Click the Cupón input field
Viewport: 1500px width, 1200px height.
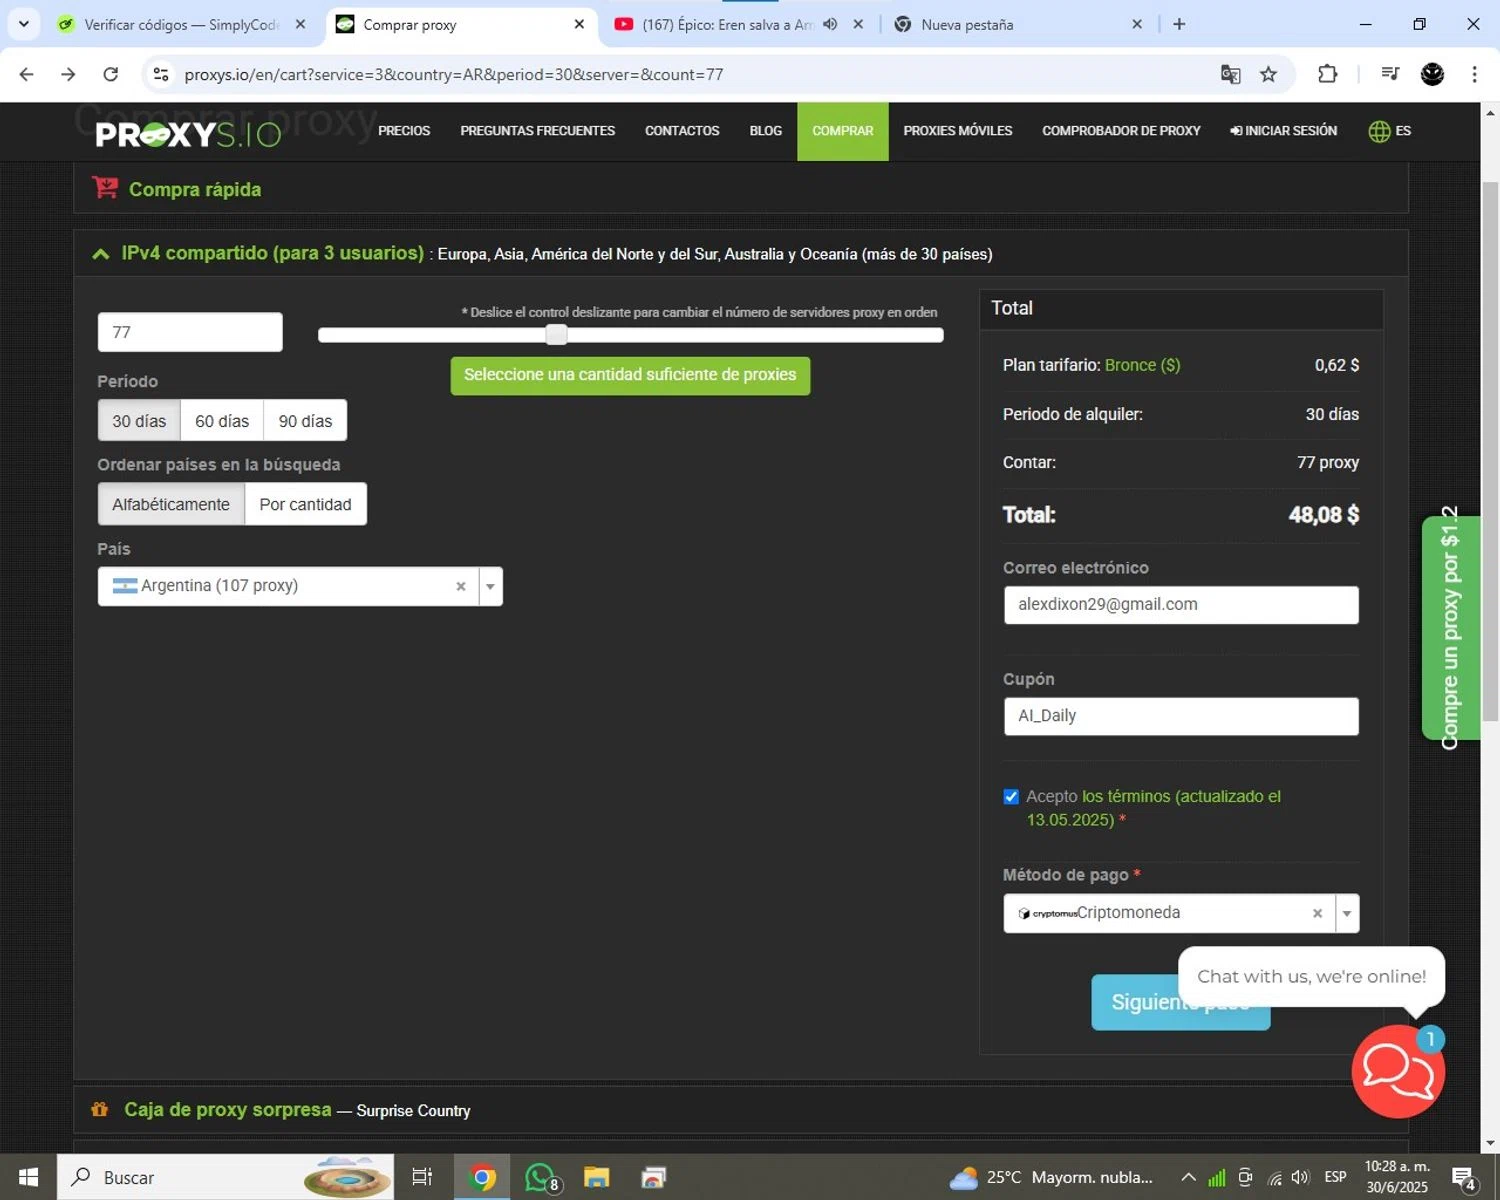[1181, 716]
